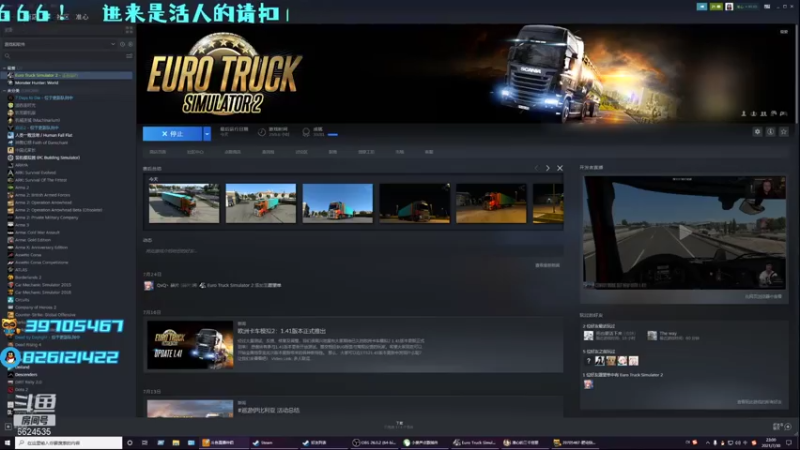The height and width of the screenshot is (450, 800).
Task: Select Assetto Corsa Competizione entry
Action: point(66,262)
